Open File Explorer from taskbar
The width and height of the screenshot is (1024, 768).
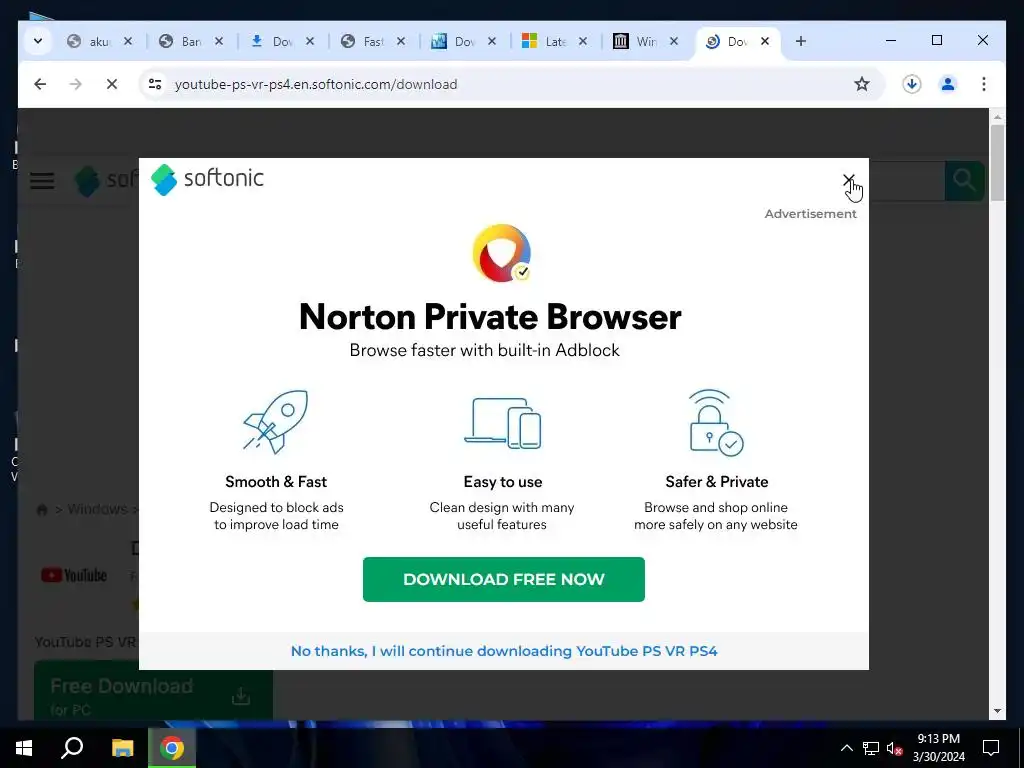122,748
